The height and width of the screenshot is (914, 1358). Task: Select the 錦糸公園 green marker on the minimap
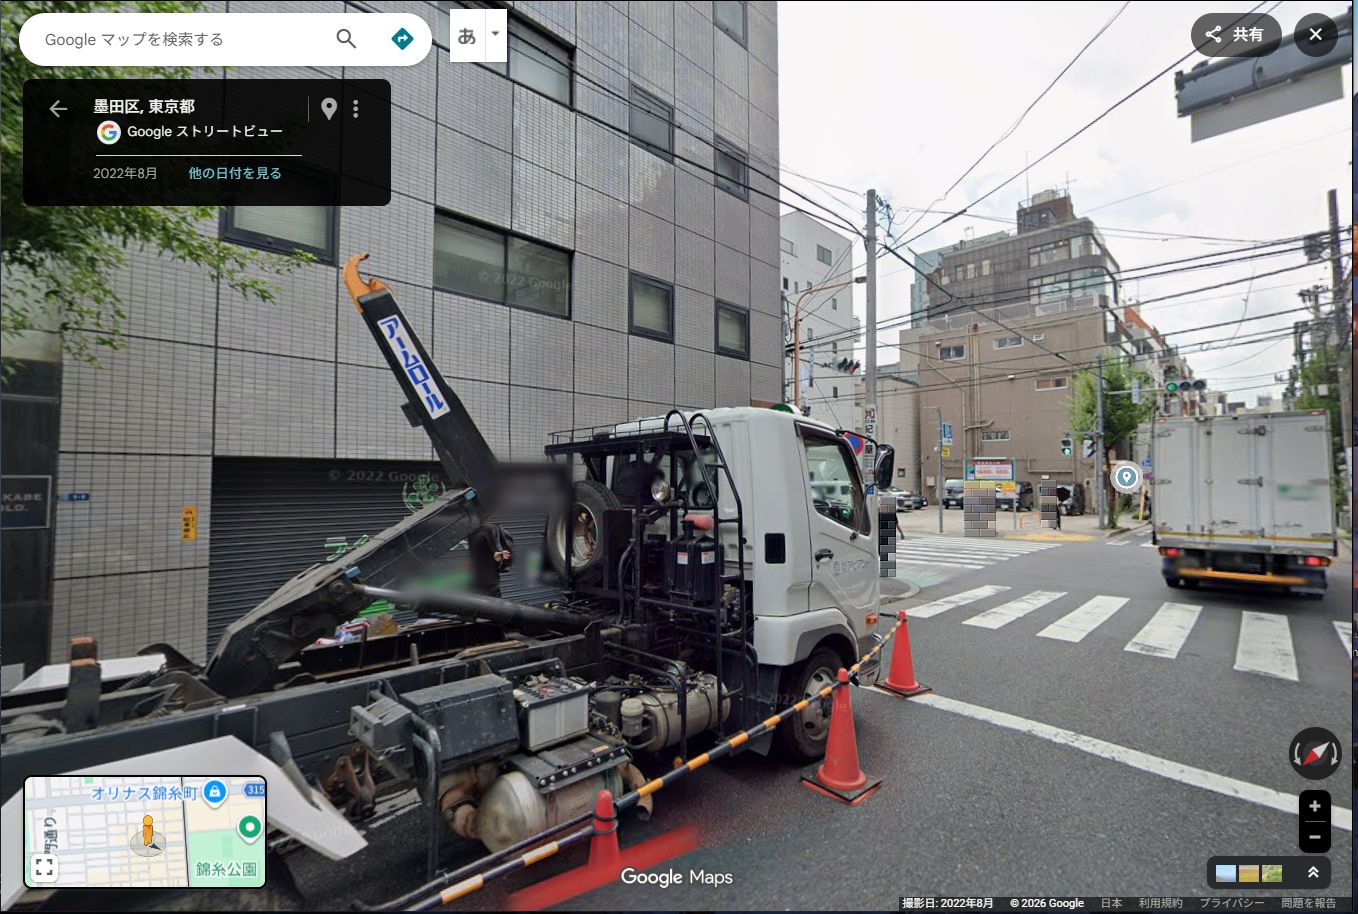[x=249, y=828]
